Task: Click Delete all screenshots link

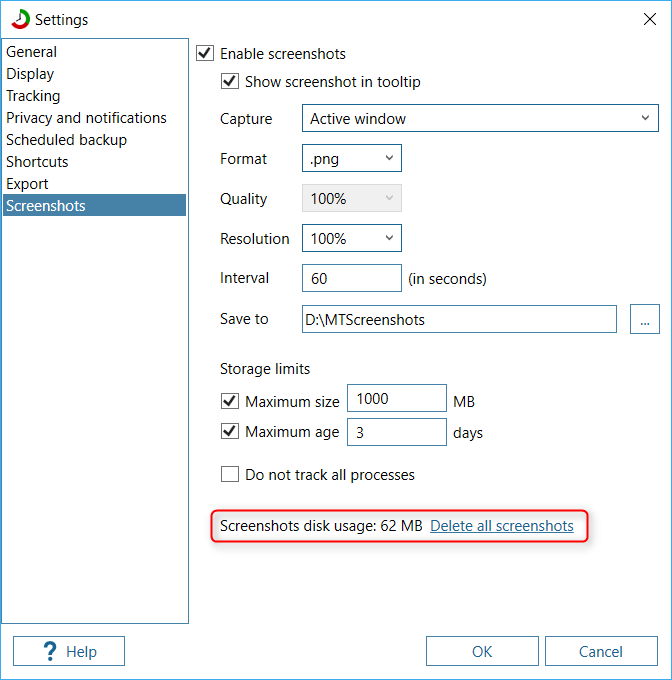Action: (502, 526)
